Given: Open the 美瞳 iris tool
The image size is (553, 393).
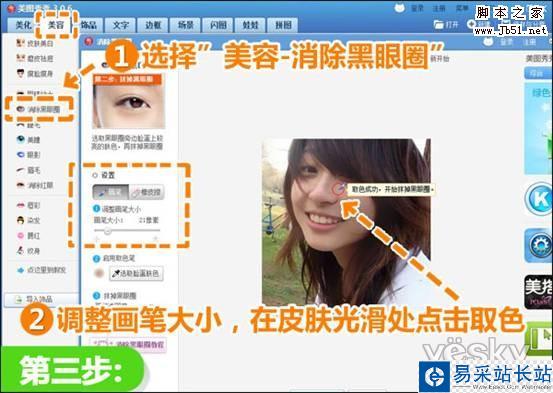Looking at the screenshot, I should tap(29, 140).
